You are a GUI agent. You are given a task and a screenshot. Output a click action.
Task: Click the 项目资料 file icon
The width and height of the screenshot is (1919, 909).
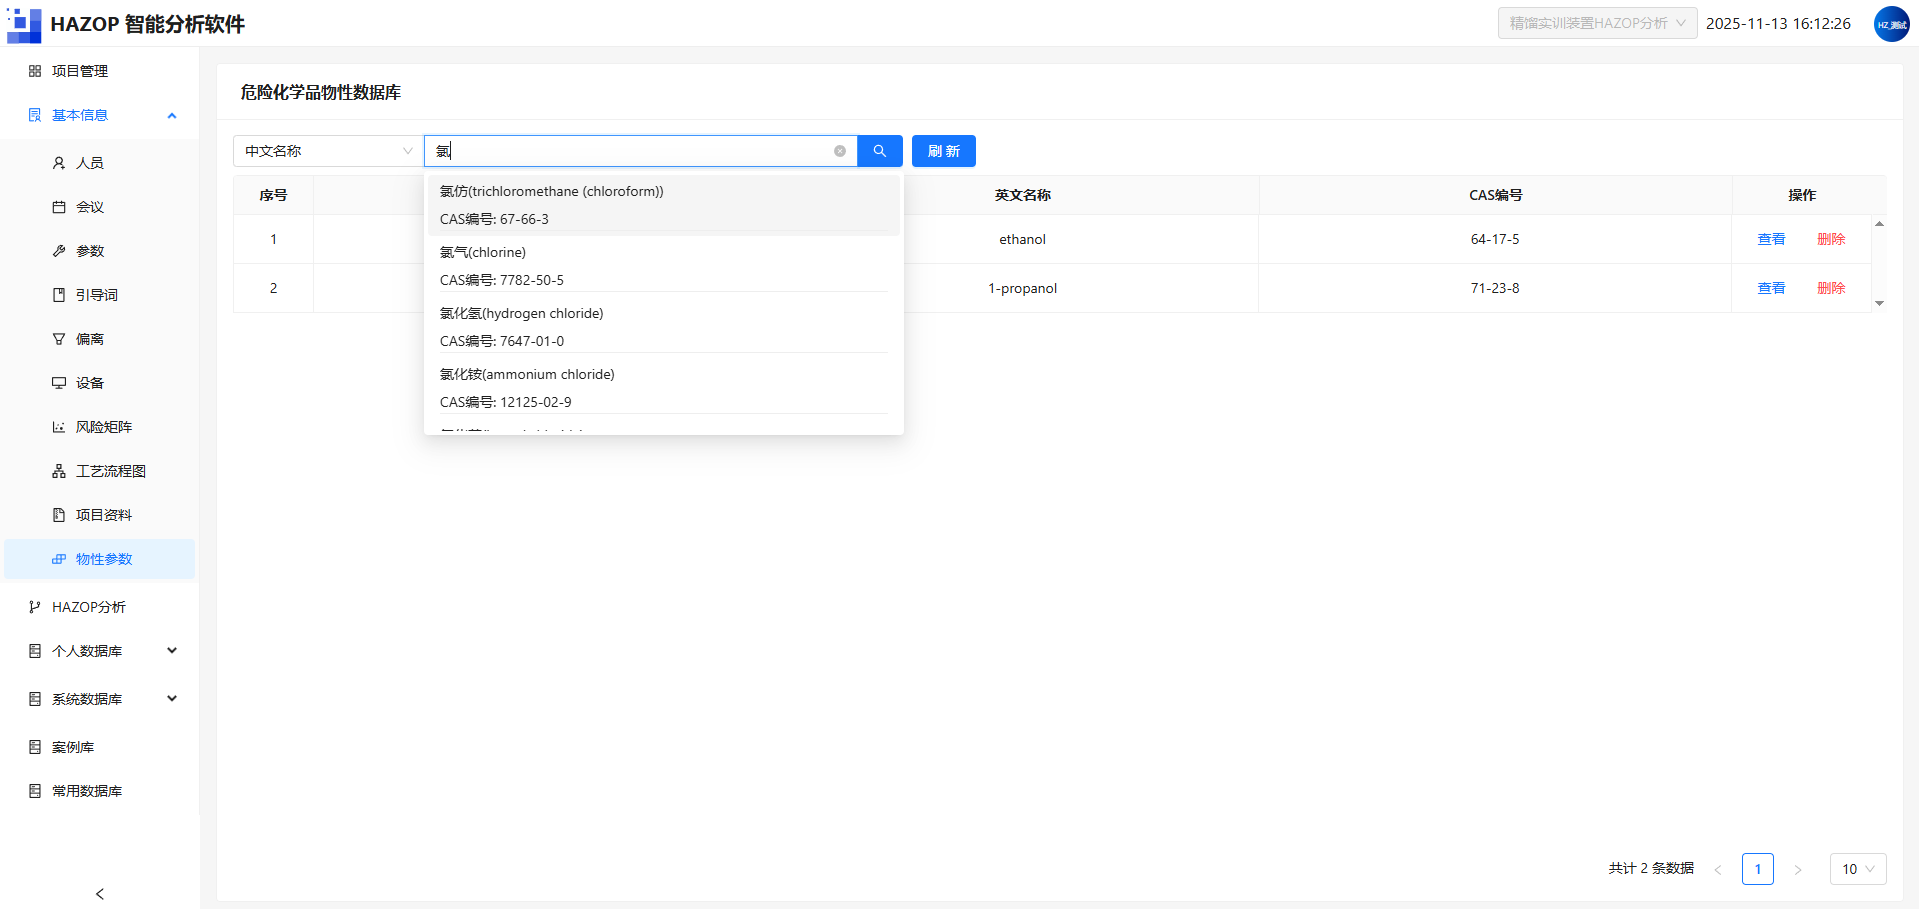pos(59,515)
